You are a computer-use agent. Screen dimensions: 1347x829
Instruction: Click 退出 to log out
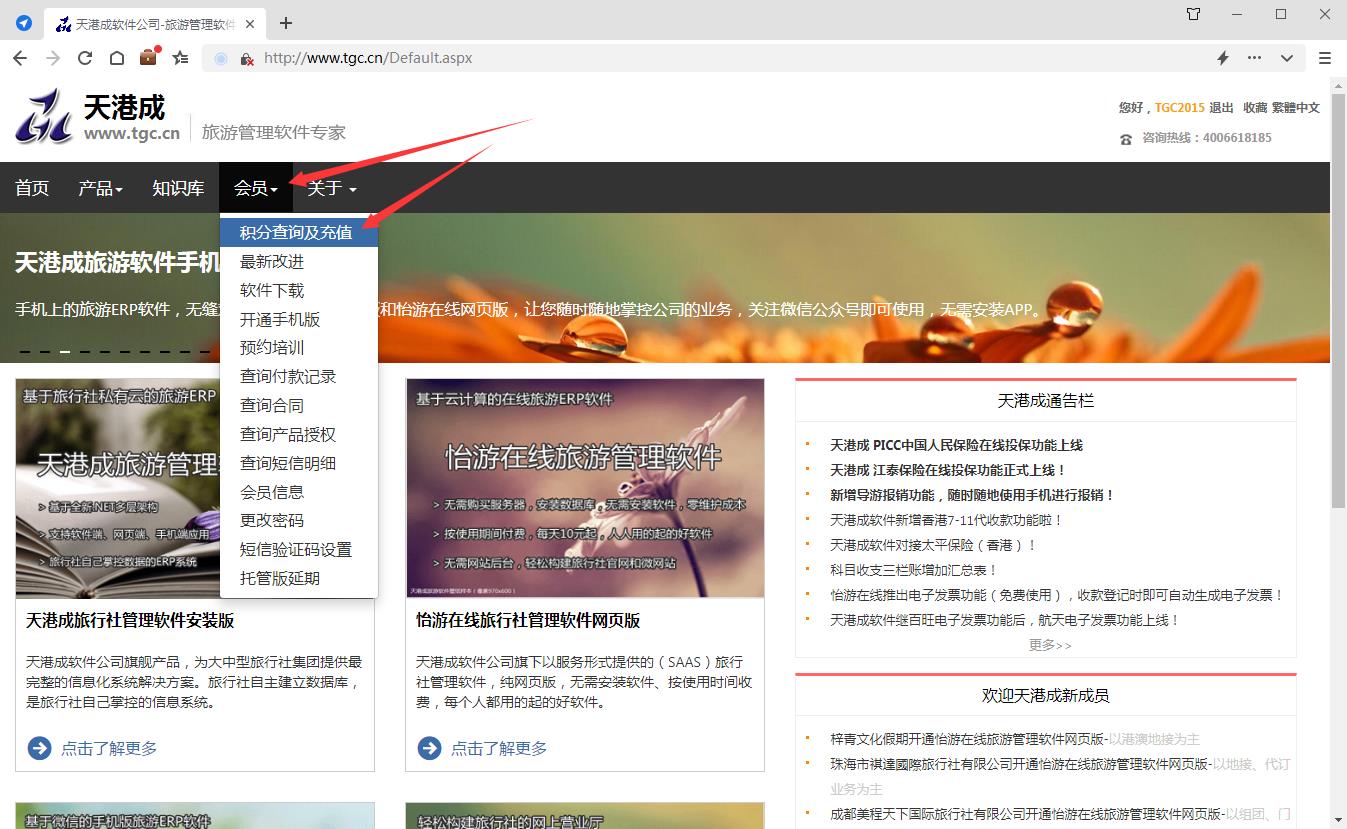tap(1221, 108)
